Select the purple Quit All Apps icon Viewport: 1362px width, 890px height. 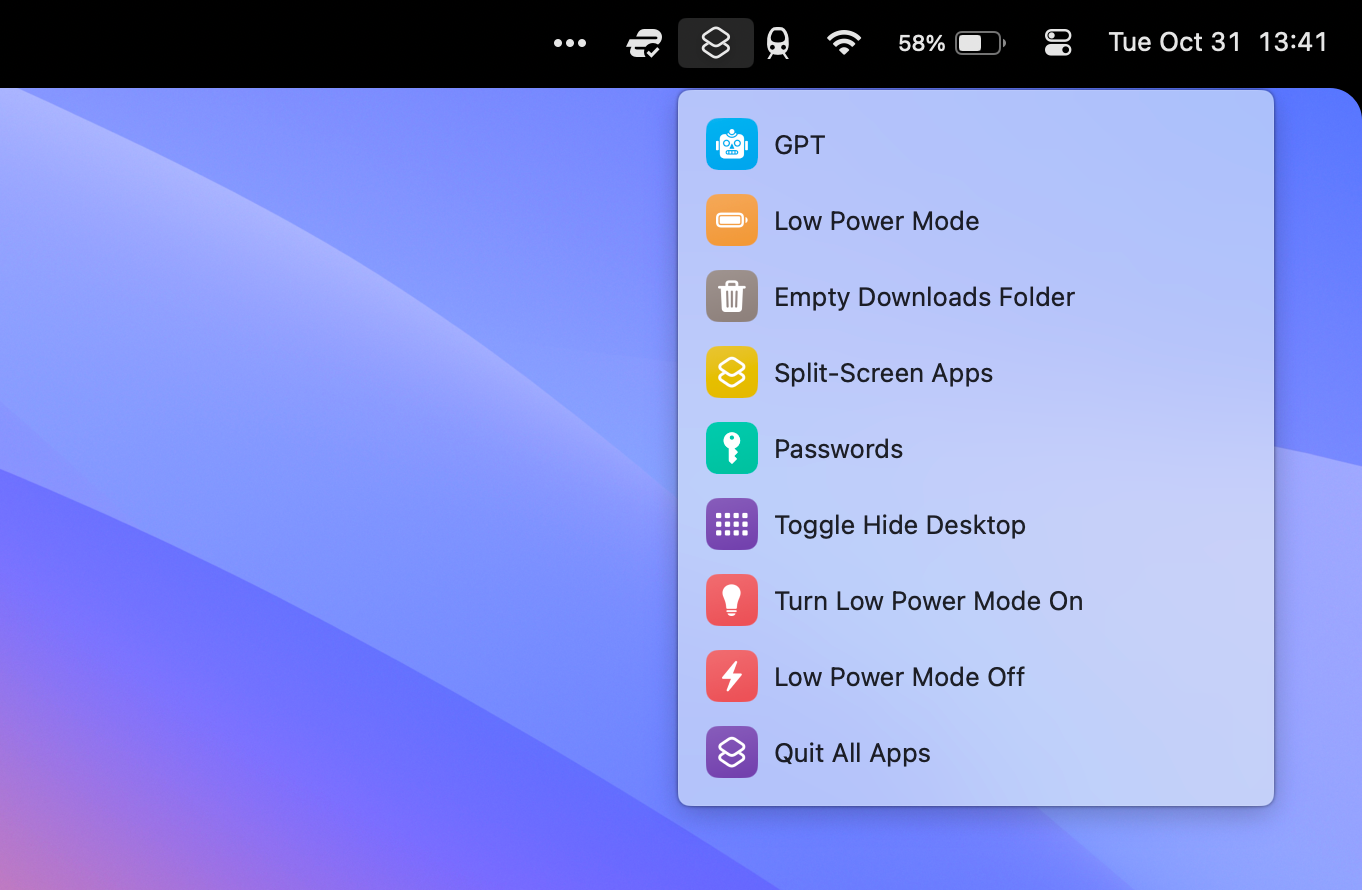click(731, 752)
